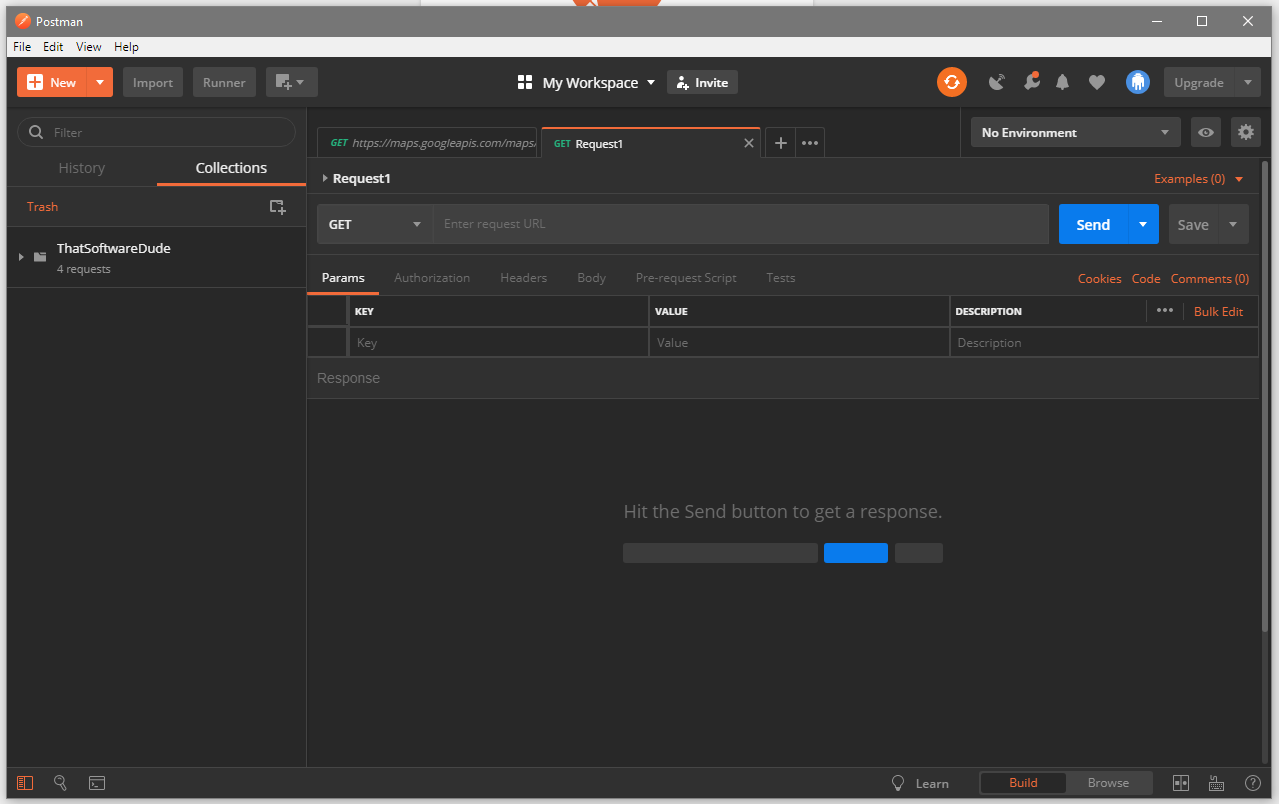Screen dimensions: 1279x804
Task: Switch to two-pane layout icon
Action: tap(1180, 783)
